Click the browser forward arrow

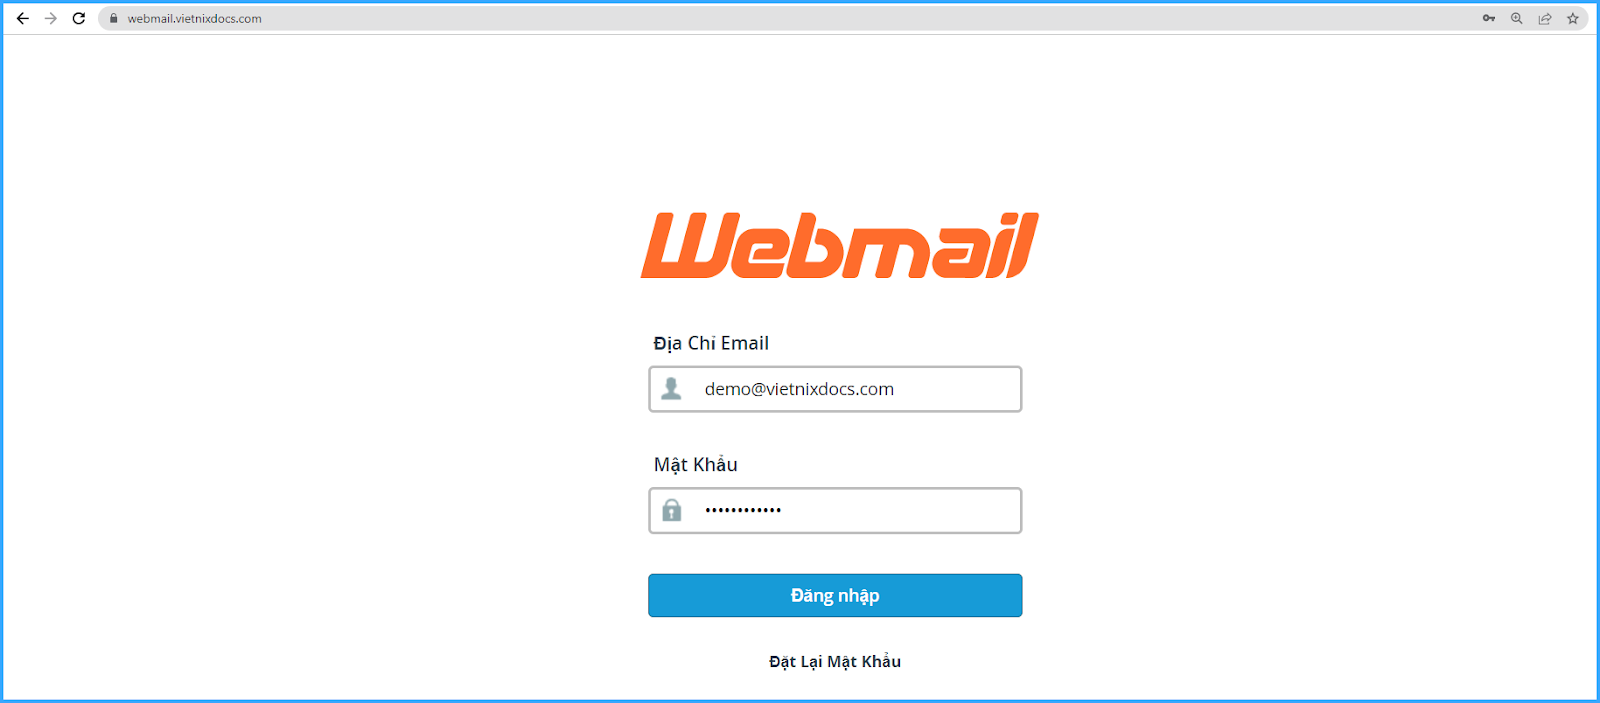tap(51, 18)
